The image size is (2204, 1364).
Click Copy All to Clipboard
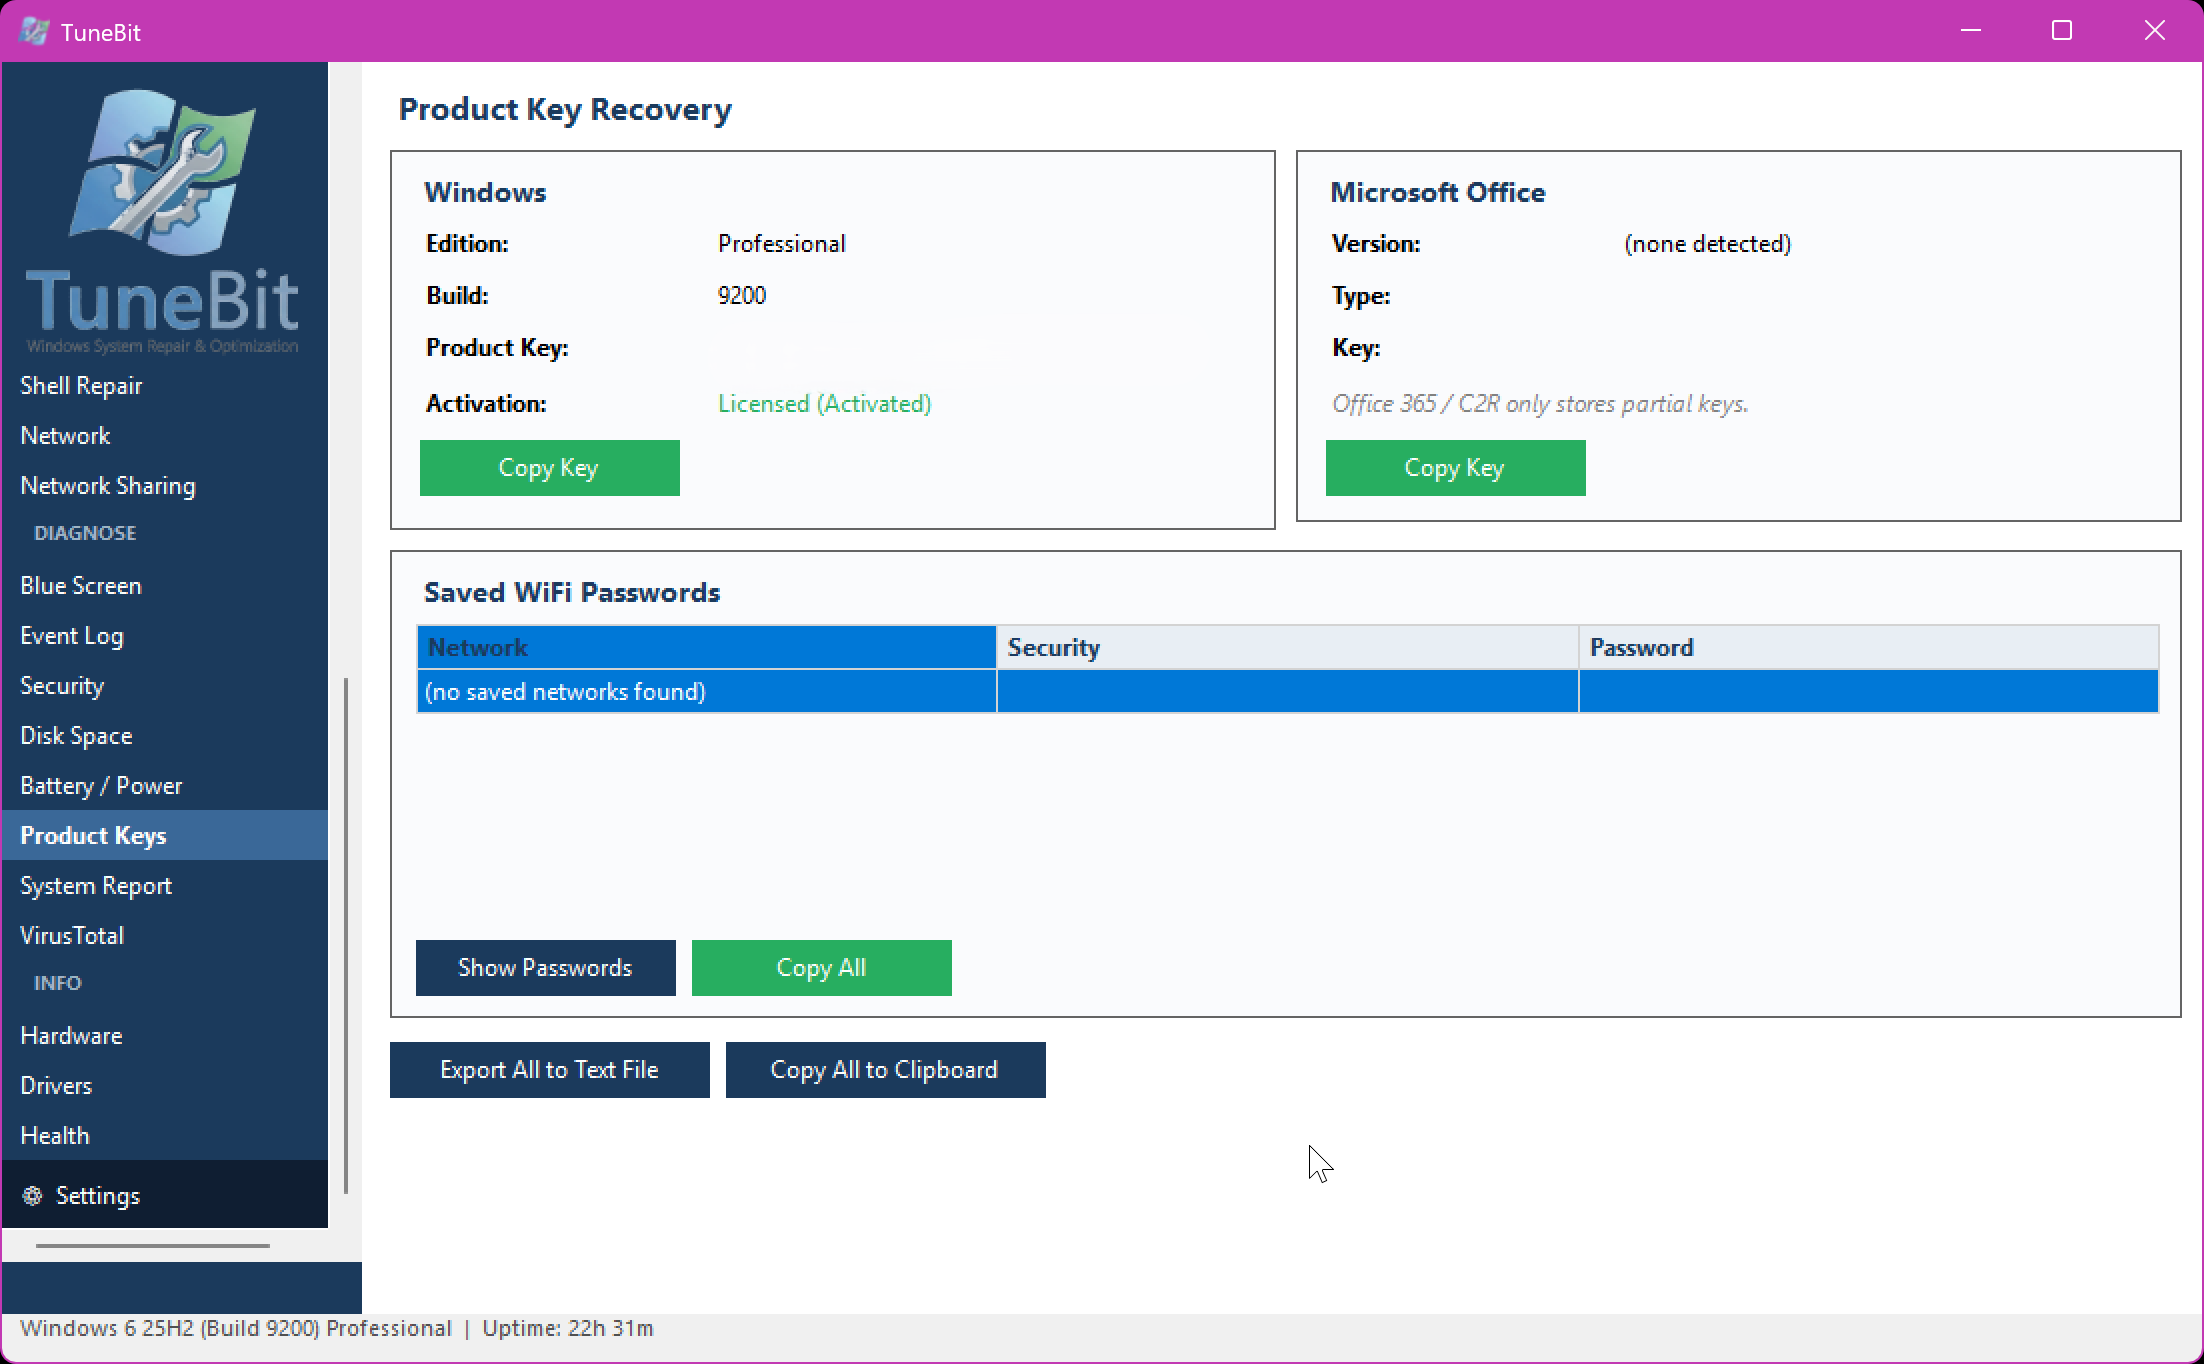[x=886, y=1070]
